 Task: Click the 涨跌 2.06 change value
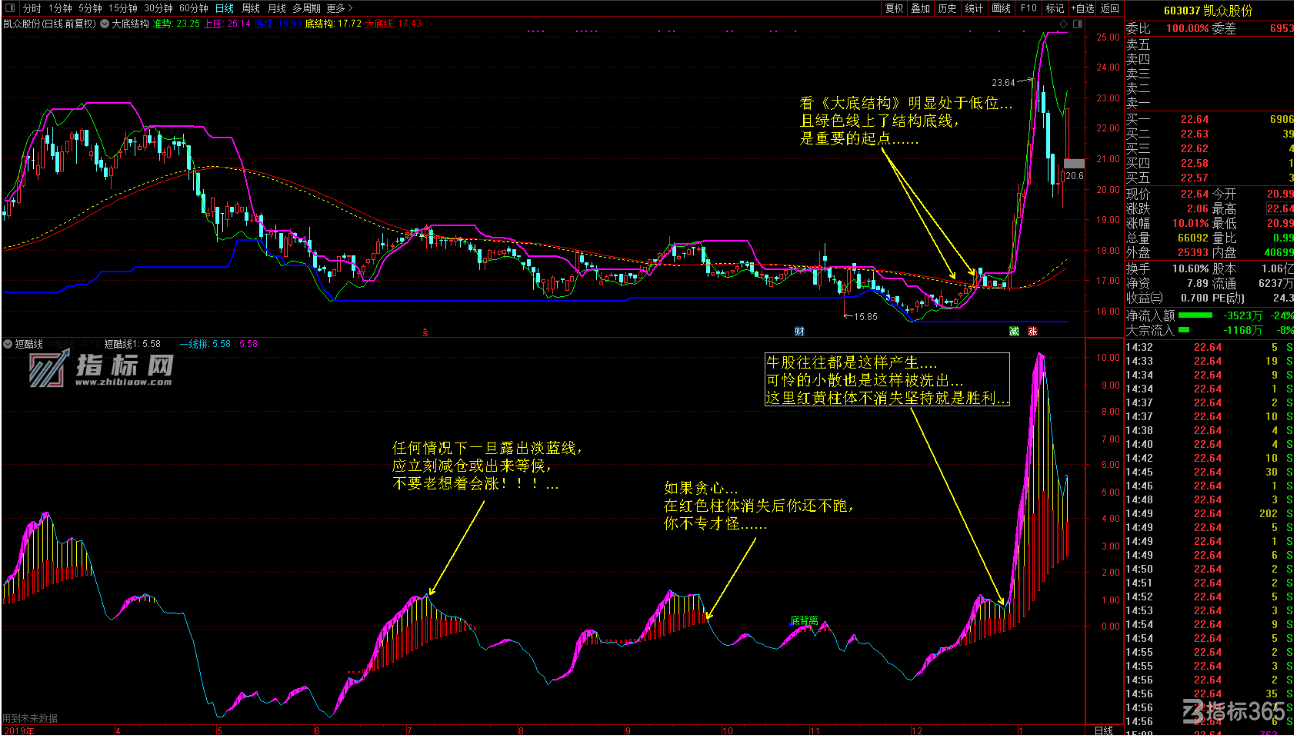(x=1198, y=209)
